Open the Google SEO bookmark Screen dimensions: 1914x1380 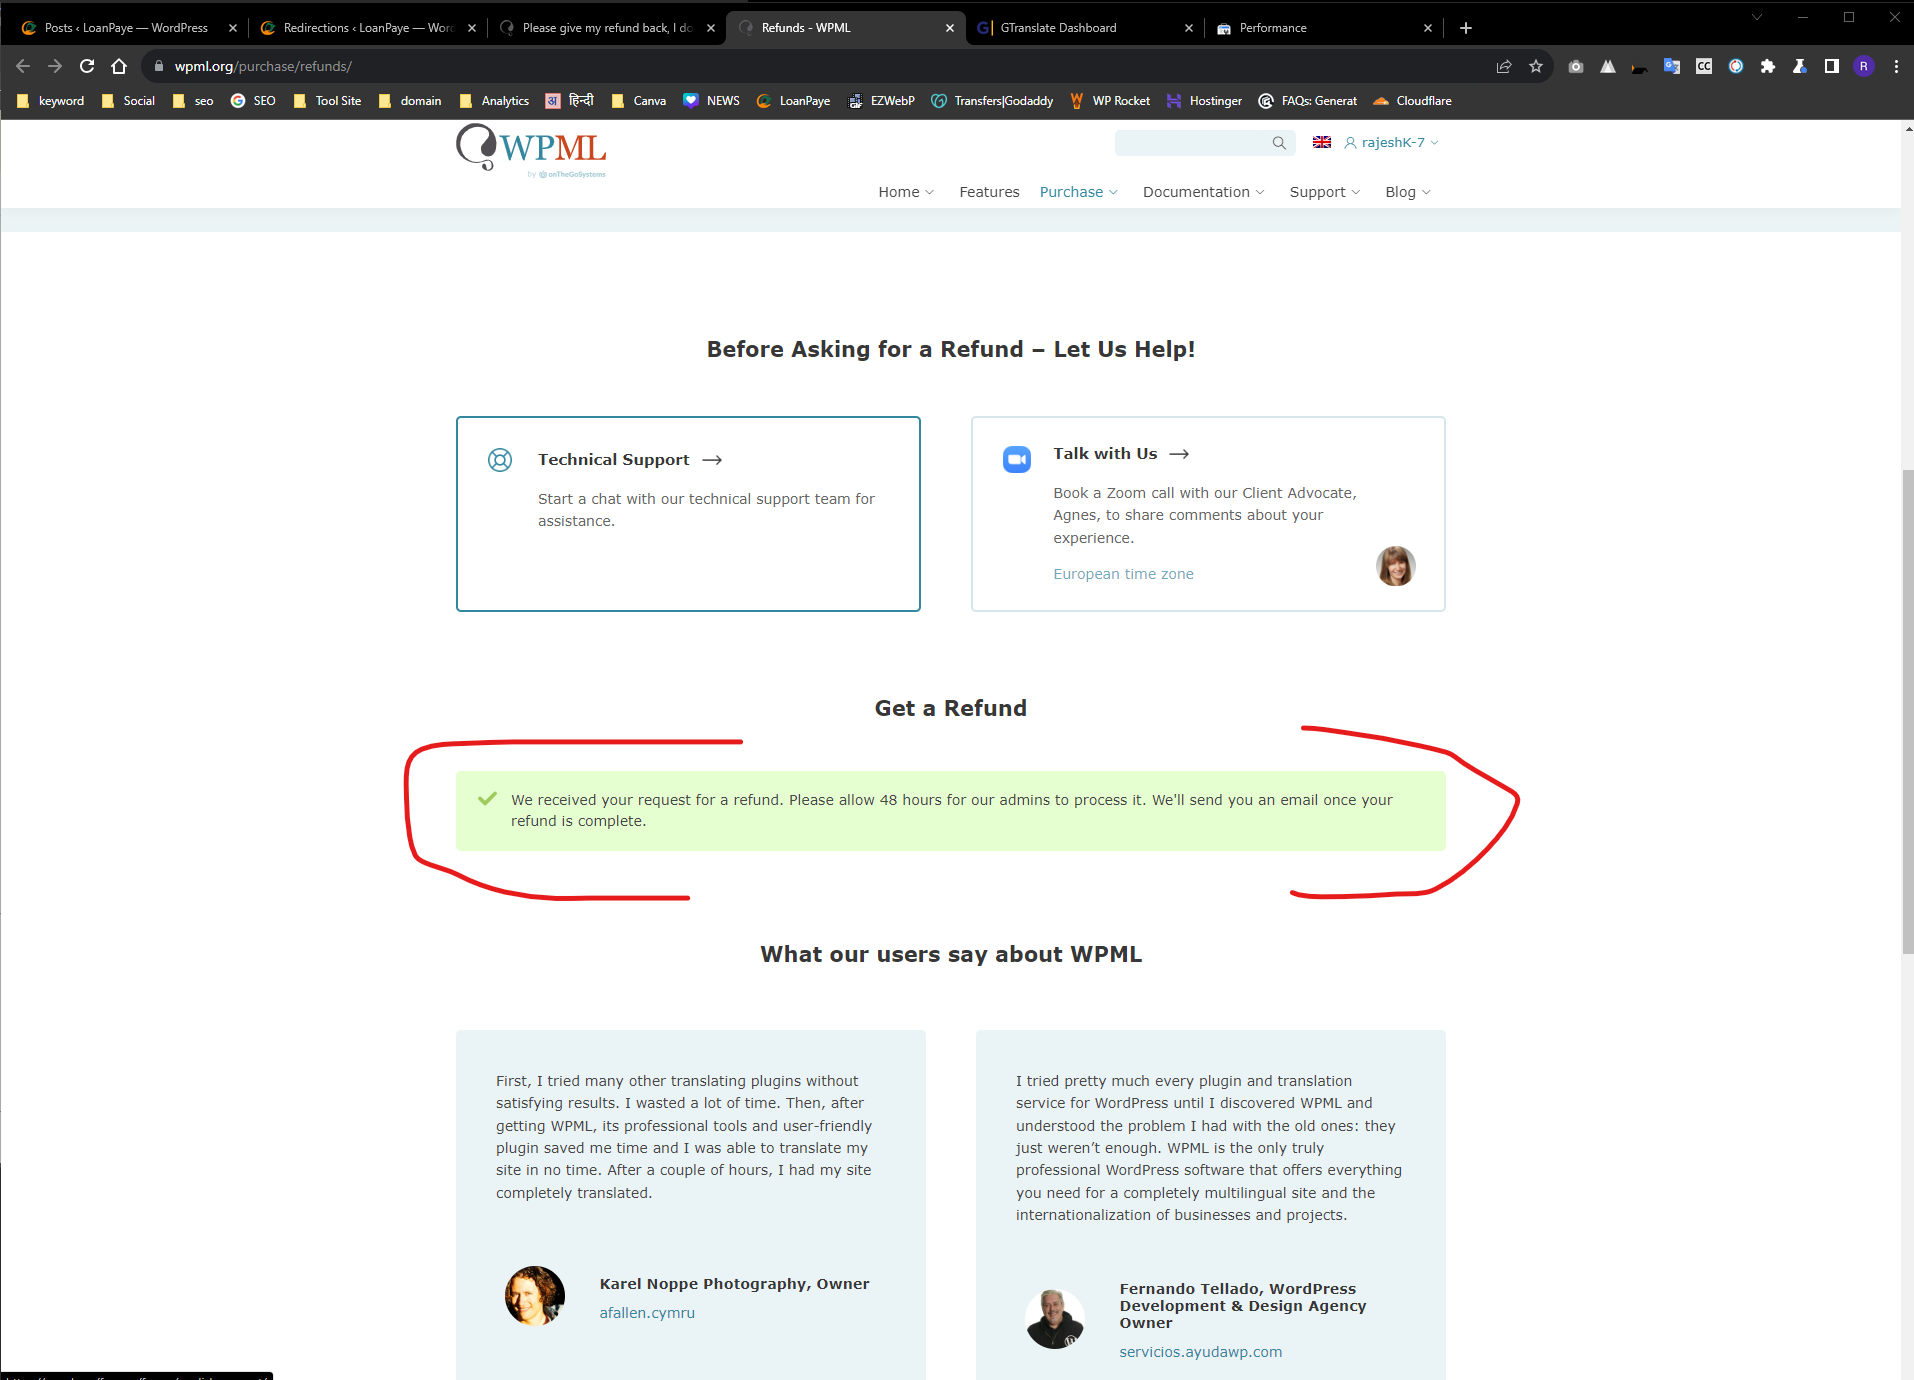click(253, 101)
